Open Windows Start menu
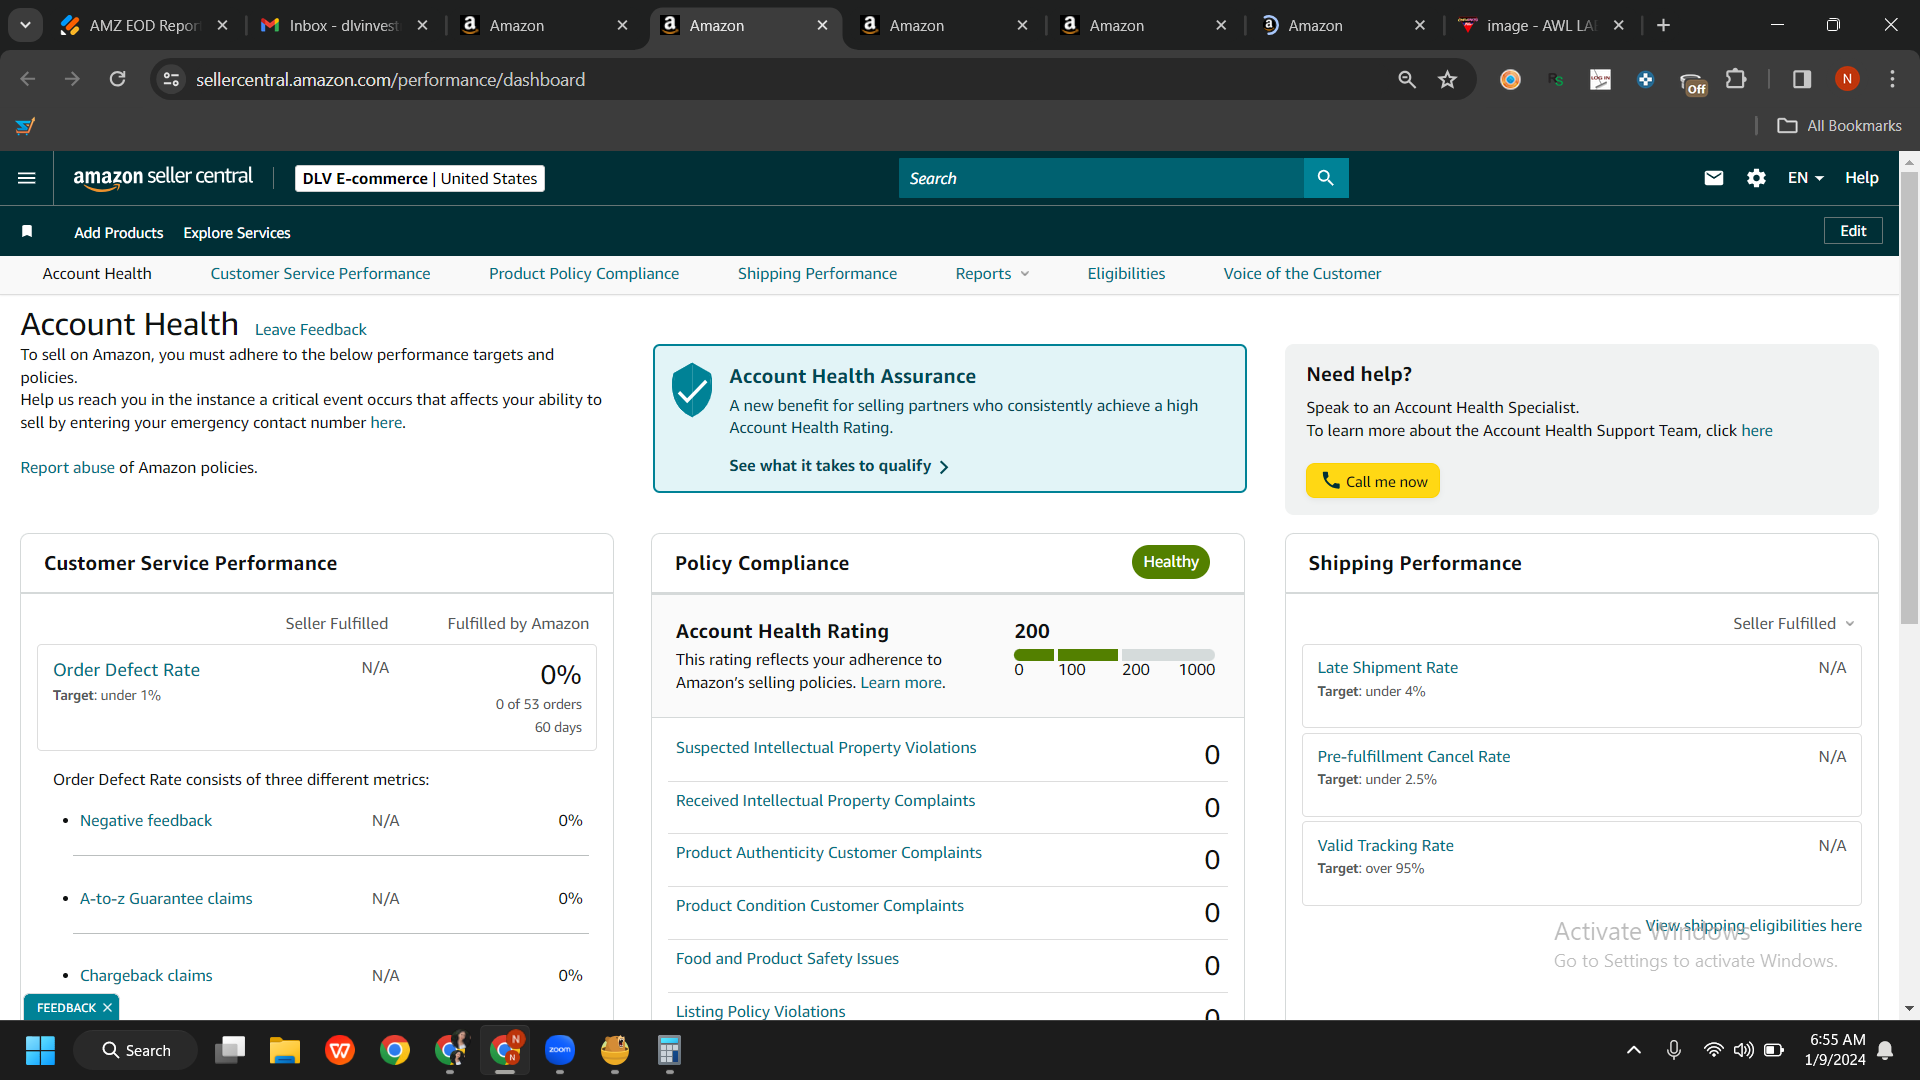 tap(40, 1050)
